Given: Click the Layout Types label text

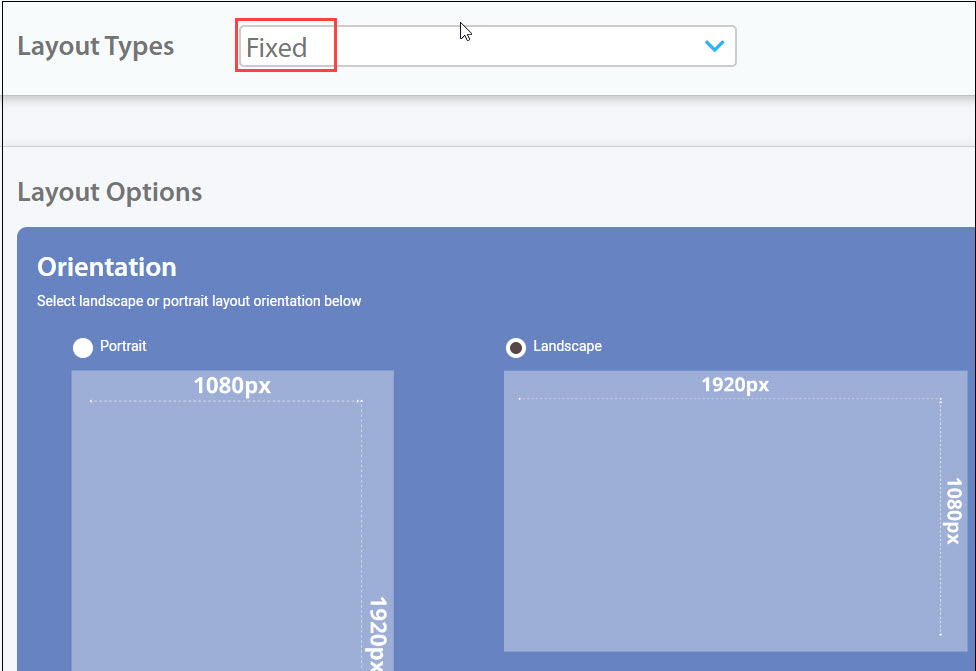Looking at the screenshot, I should pyautogui.click(x=95, y=46).
